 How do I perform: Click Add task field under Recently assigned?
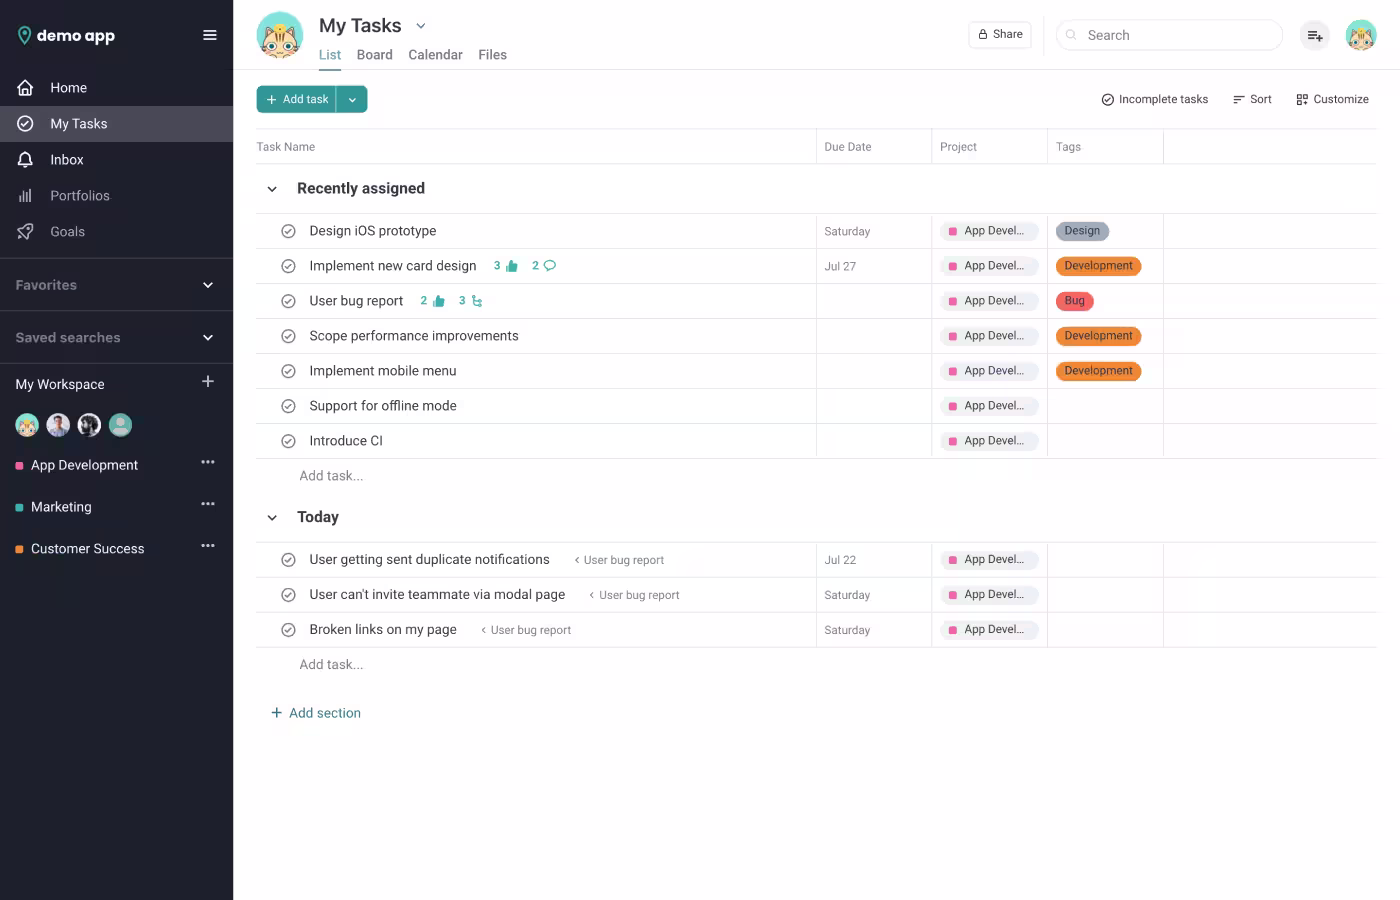(331, 476)
